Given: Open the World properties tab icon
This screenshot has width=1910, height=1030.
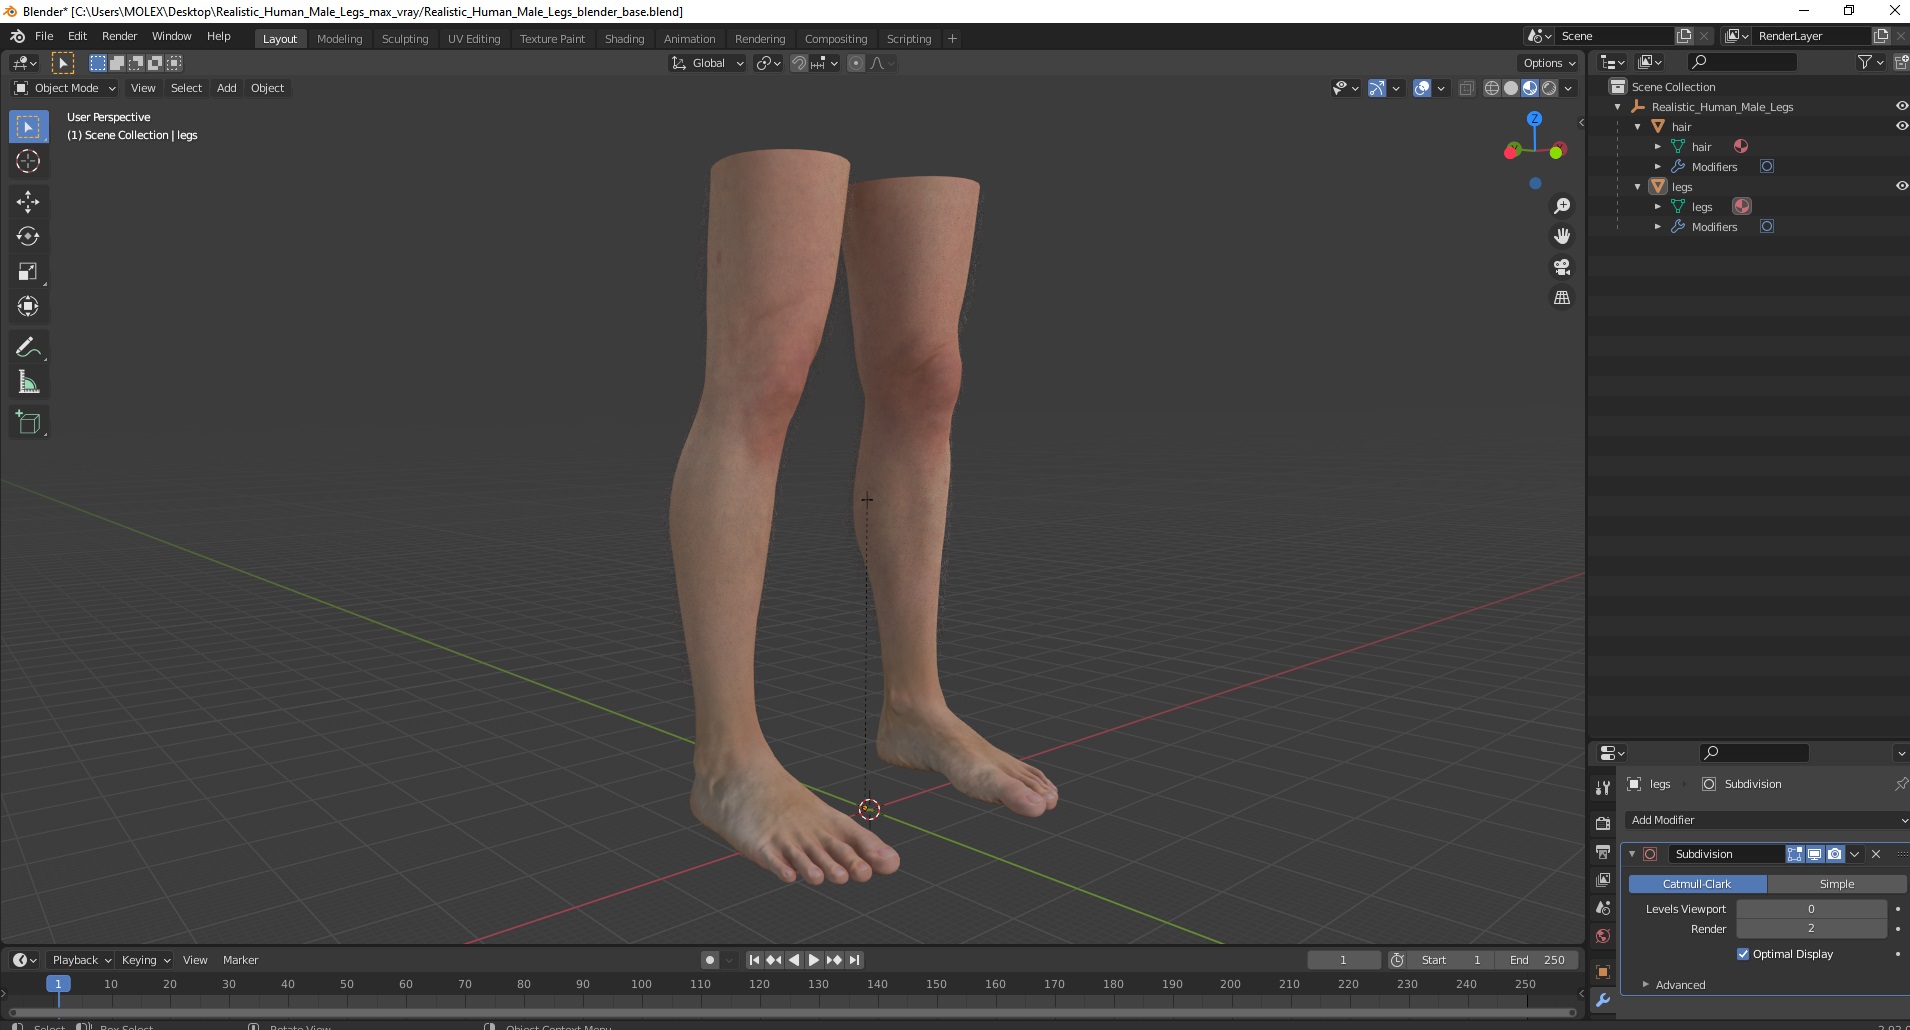Looking at the screenshot, I should (x=1603, y=936).
